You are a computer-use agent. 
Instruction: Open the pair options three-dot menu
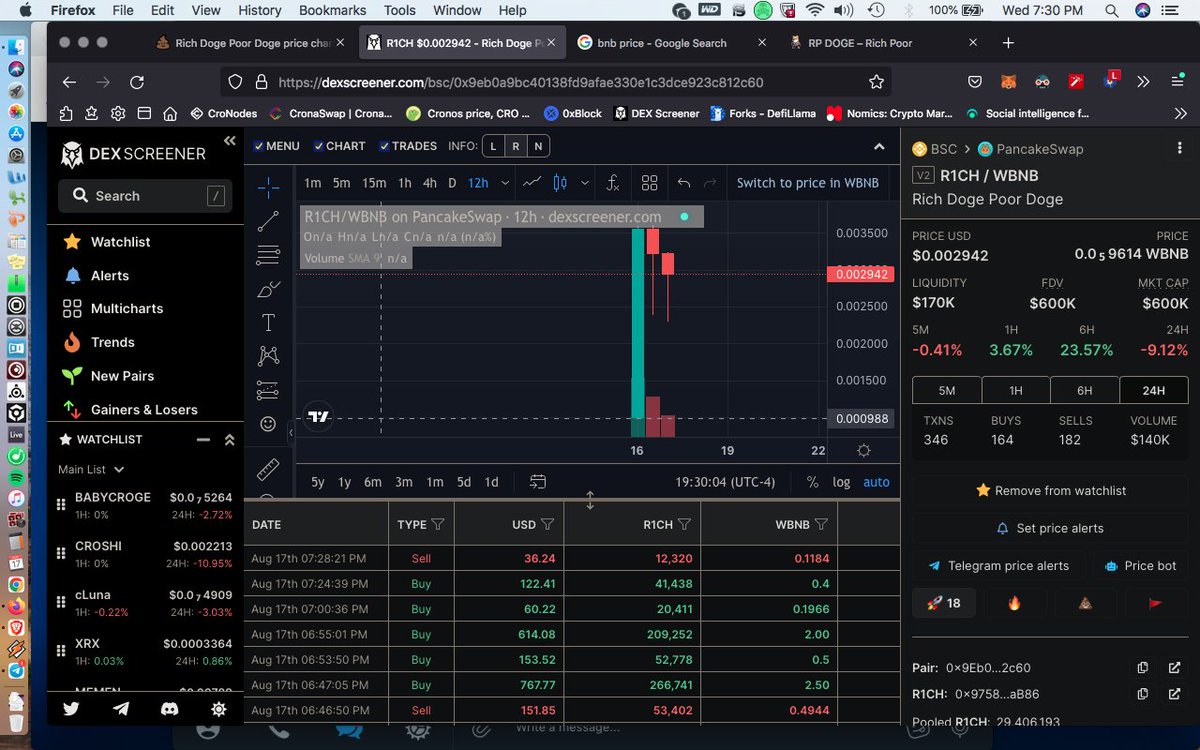coord(1180,148)
